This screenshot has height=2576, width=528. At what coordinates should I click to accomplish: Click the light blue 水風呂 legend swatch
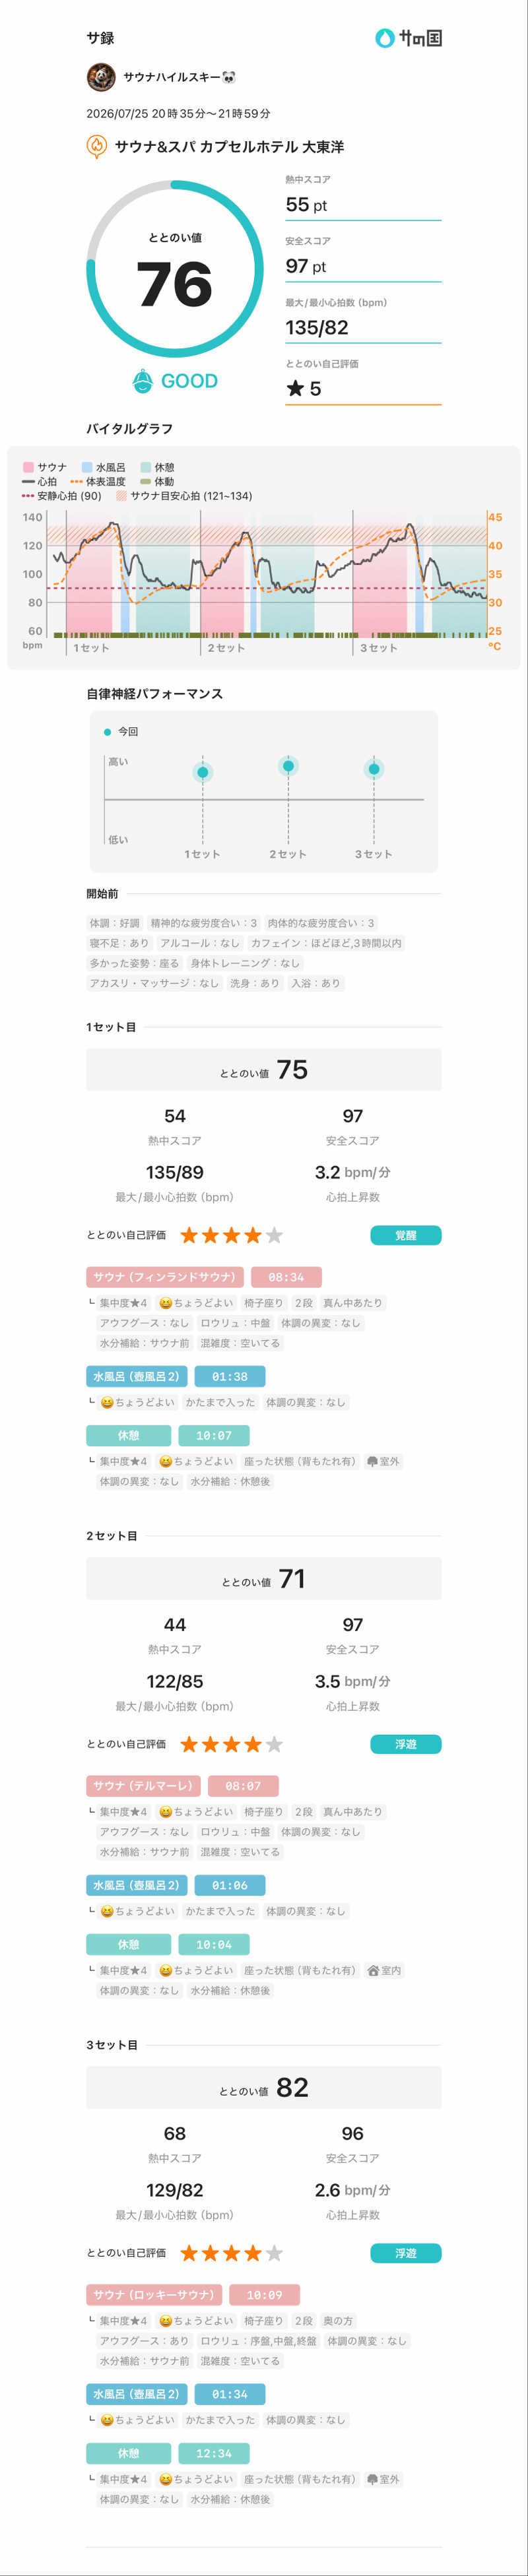87,467
